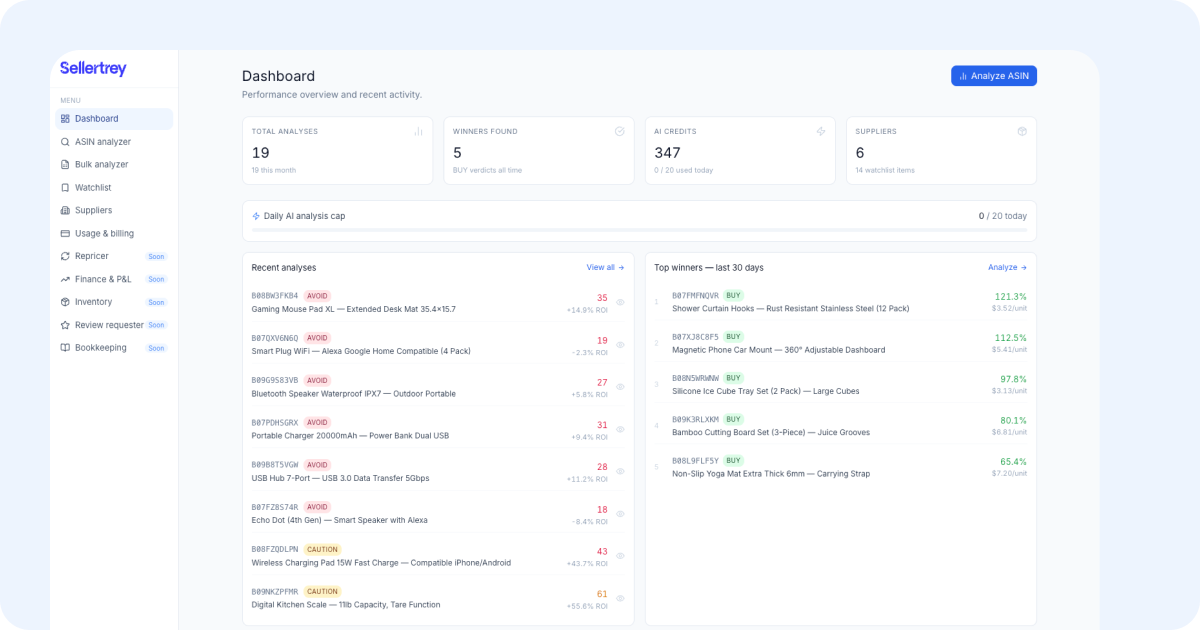
Task: Click the sparkle icon beside Daily AI analysis cap
Action: [x=256, y=216]
